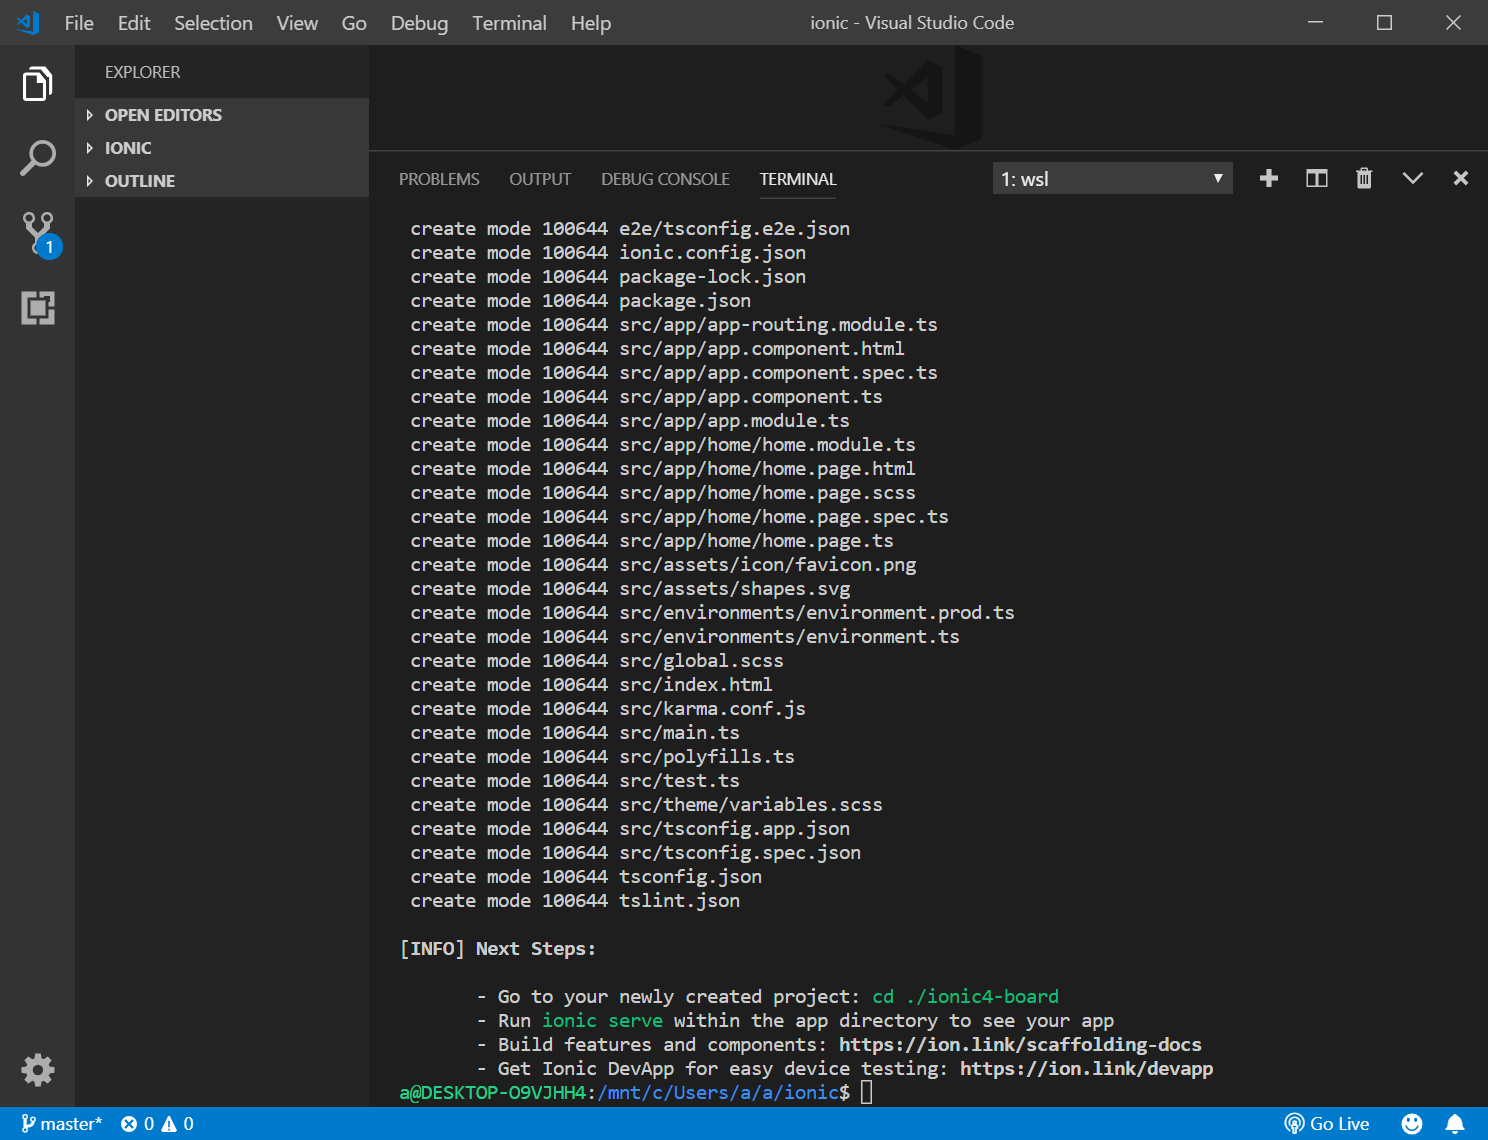
Task: Collapse the panel with chevron down
Action: (x=1412, y=179)
